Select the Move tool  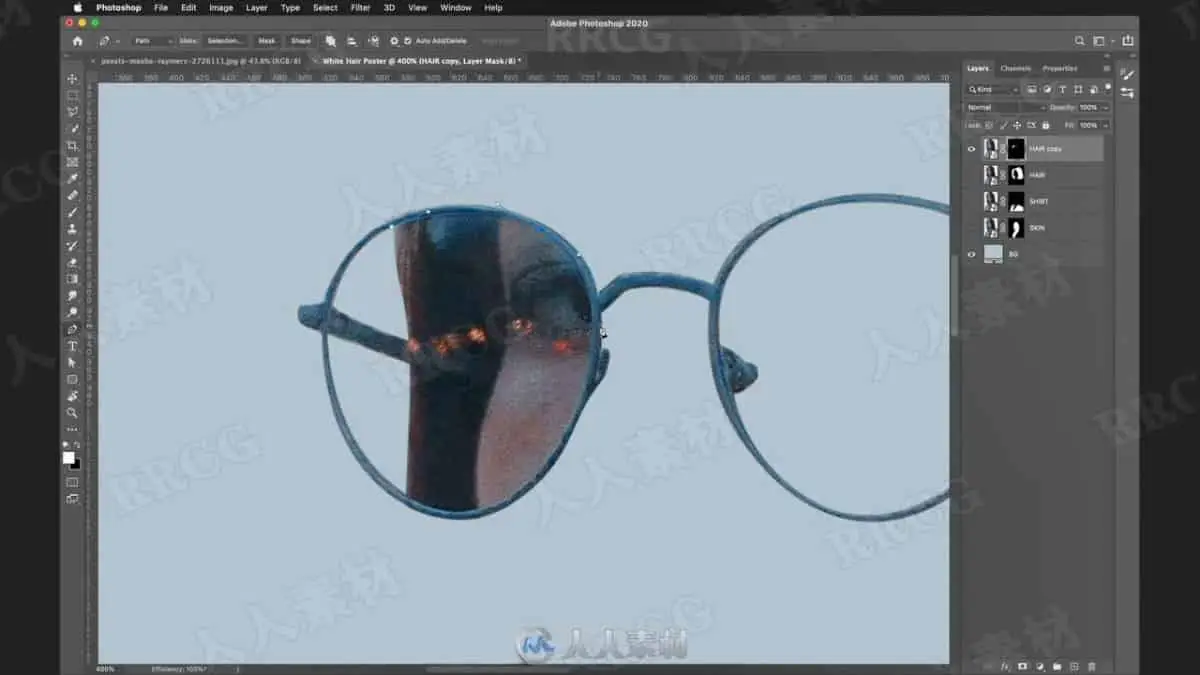pyautogui.click(x=72, y=79)
